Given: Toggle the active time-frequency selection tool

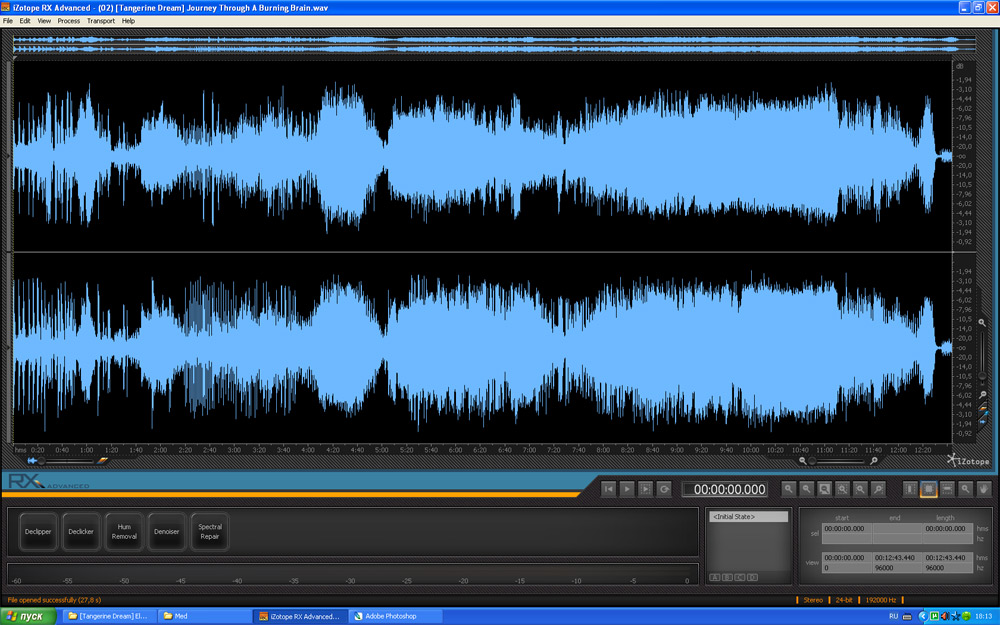Looking at the screenshot, I should (928, 489).
